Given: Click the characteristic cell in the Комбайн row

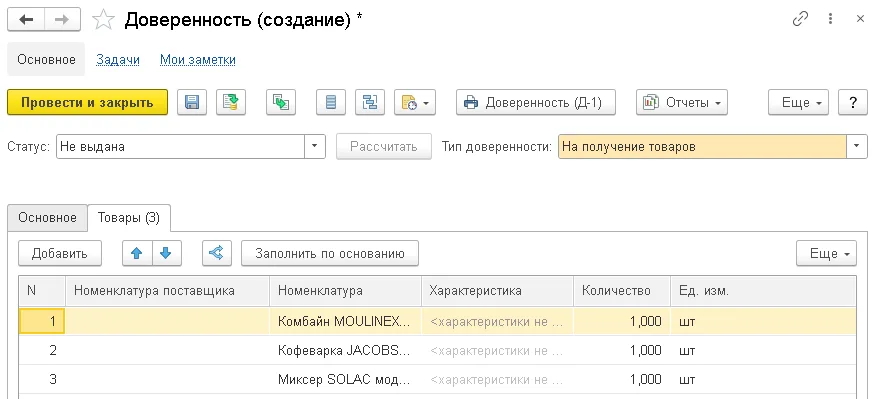Looking at the screenshot, I should [x=498, y=321].
